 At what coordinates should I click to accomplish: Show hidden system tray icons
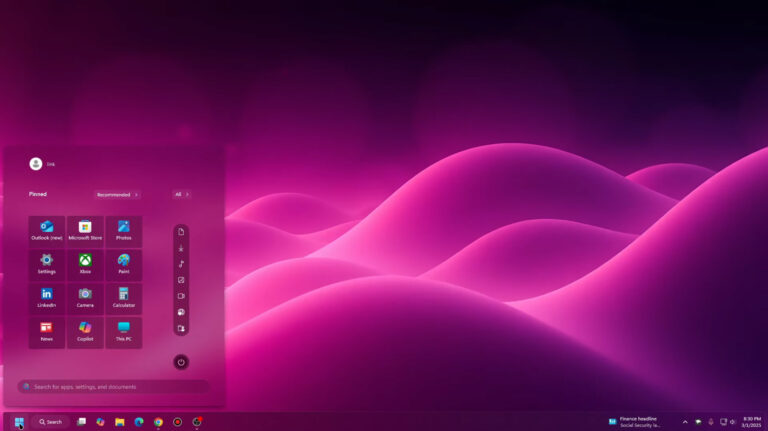coord(685,422)
